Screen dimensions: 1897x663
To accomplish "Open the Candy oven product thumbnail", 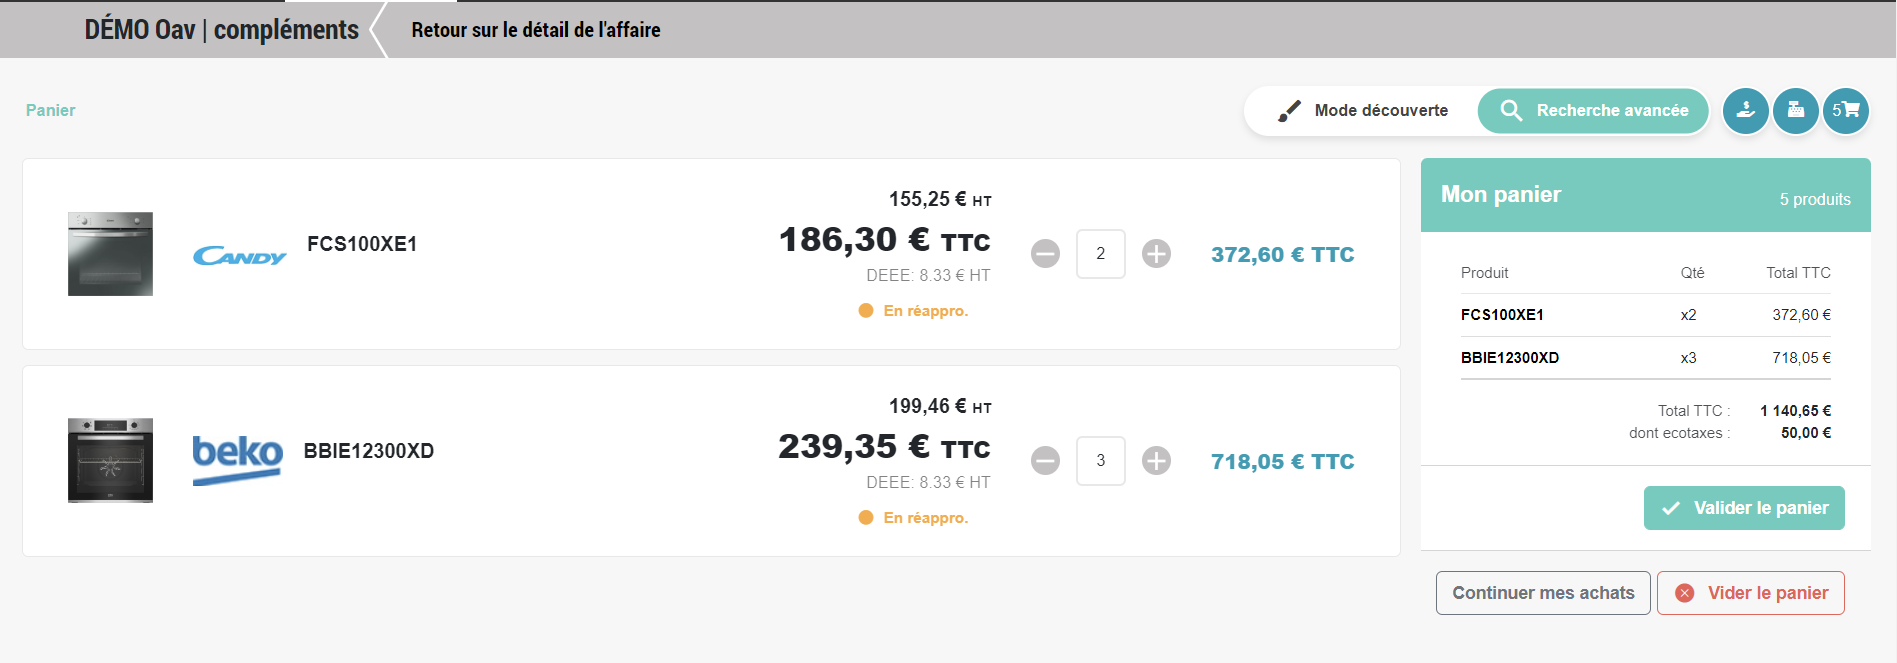I will (110, 254).
